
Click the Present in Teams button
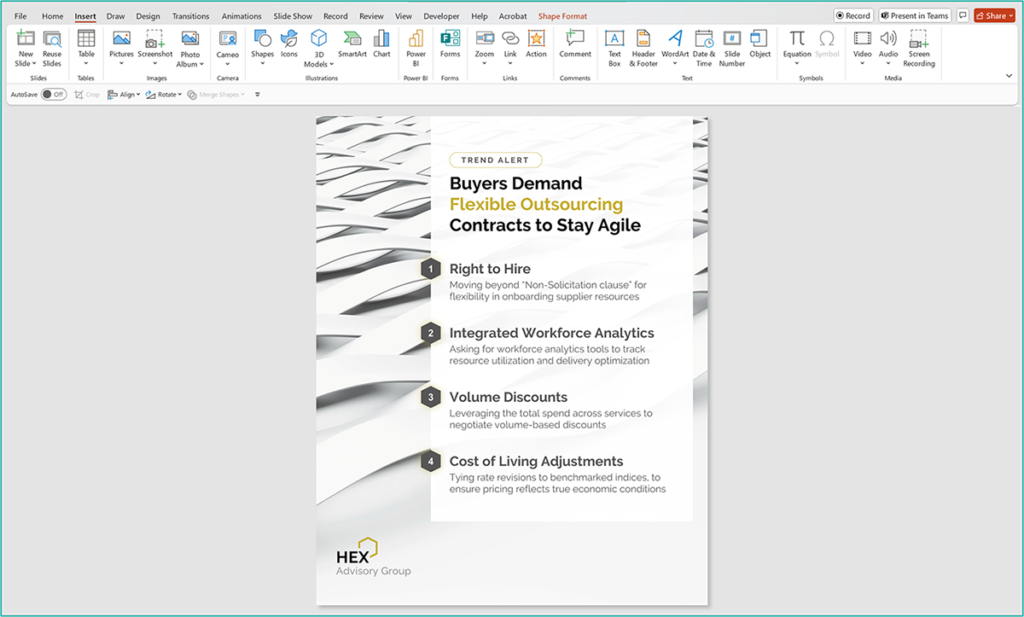pos(914,15)
